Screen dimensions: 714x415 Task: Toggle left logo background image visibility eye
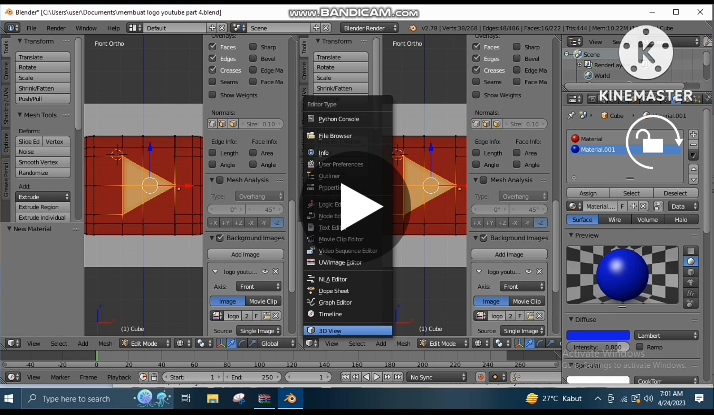(x=265, y=272)
